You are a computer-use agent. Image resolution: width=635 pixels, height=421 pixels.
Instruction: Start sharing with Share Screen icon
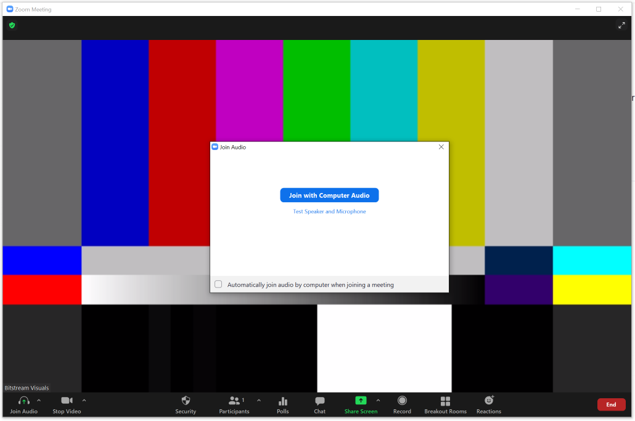pos(361,401)
